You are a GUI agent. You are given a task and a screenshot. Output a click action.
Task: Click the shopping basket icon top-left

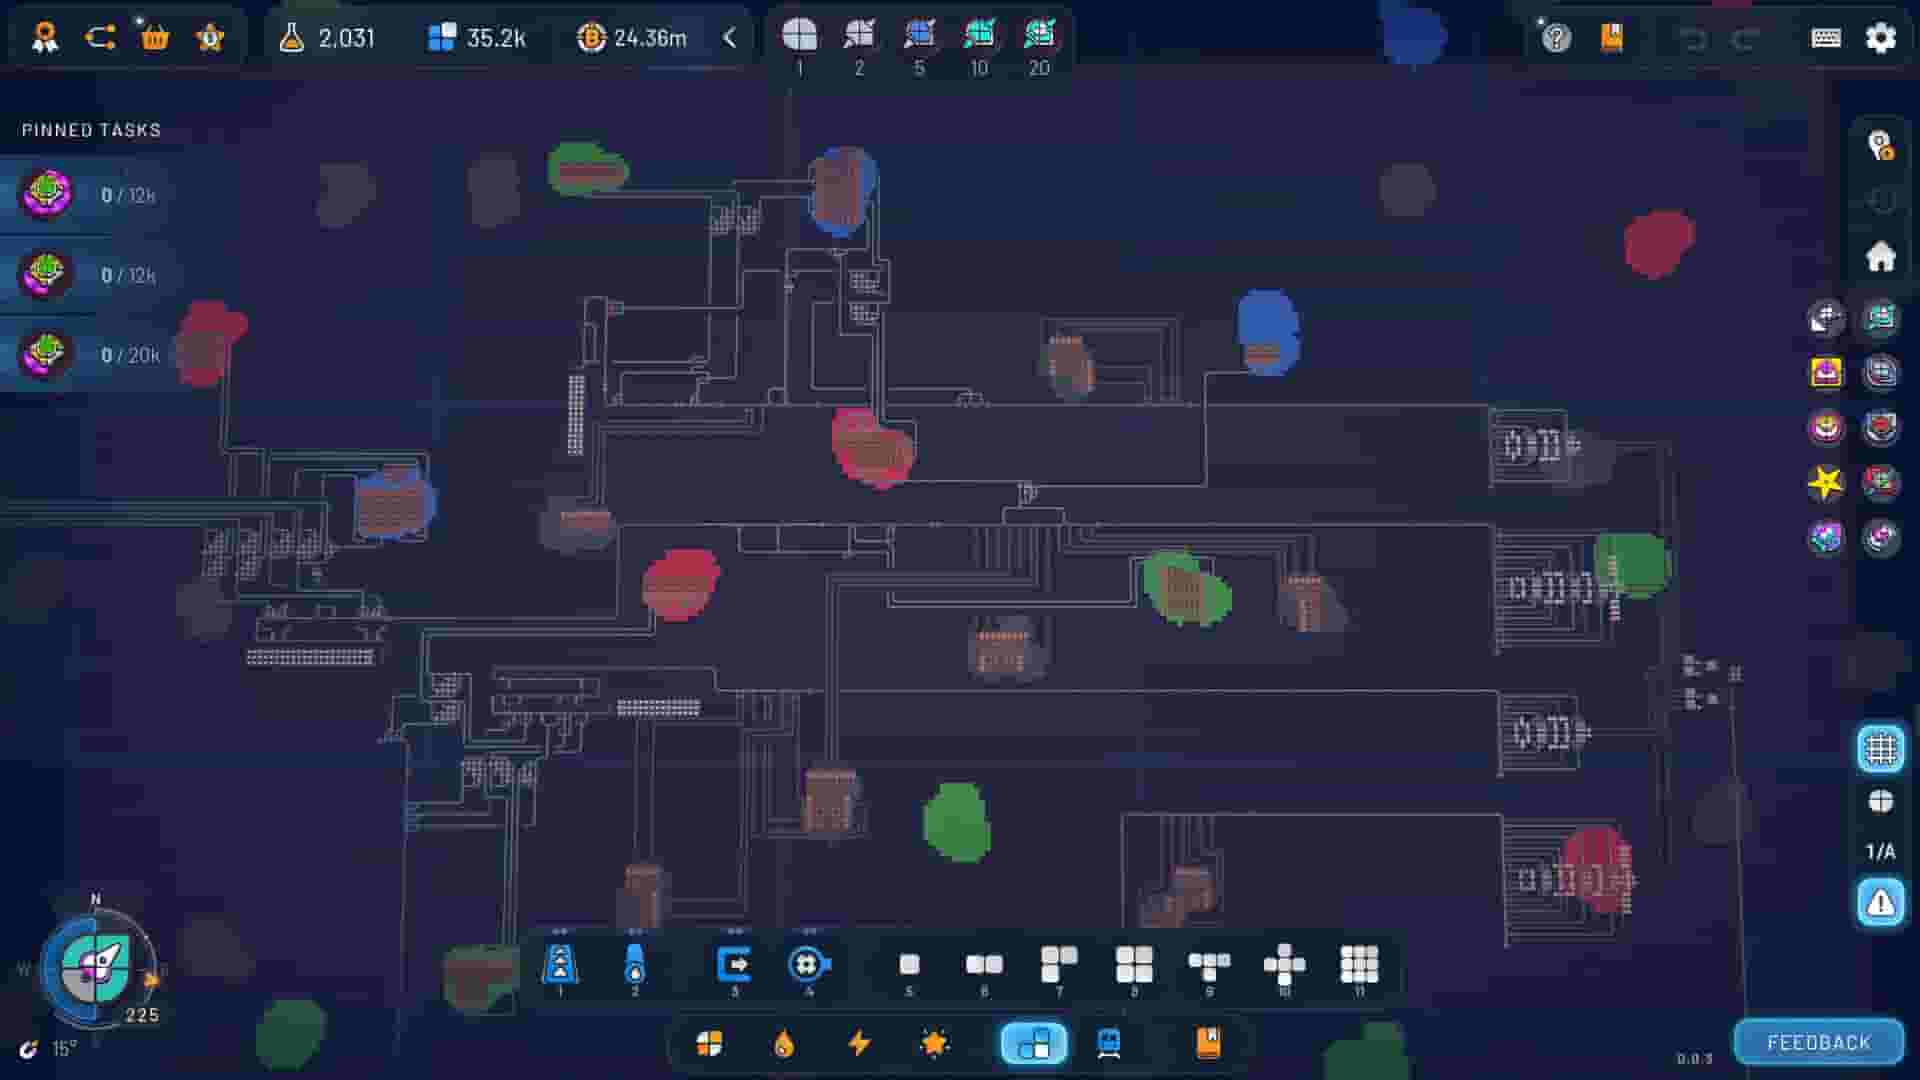tap(156, 37)
